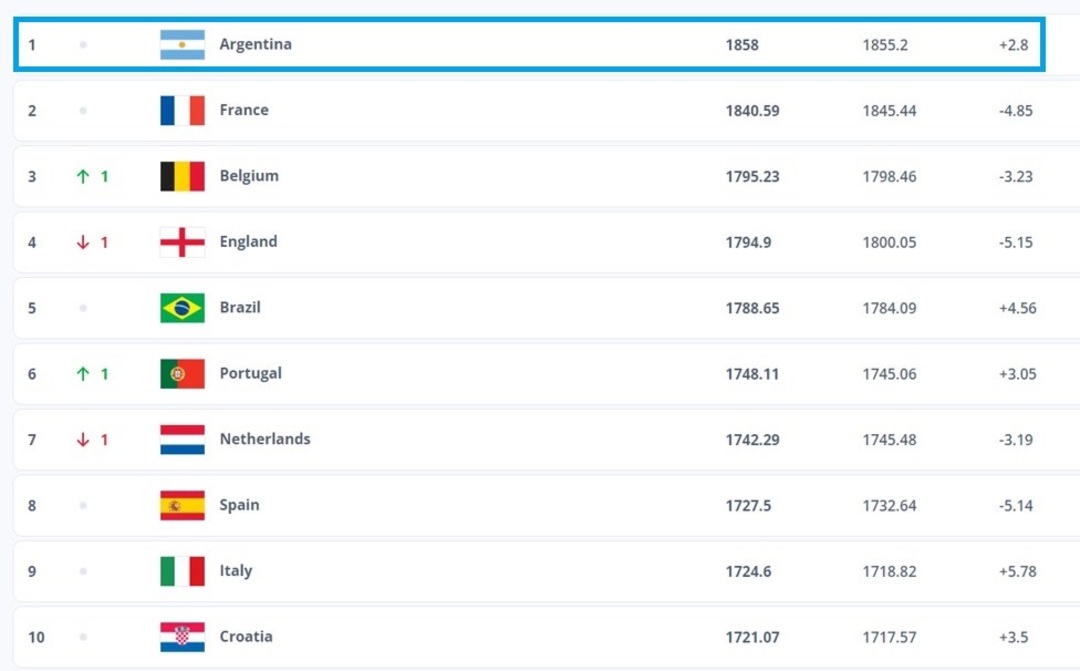Click the Croatia flag icon
1080x671 pixels.
[182, 637]
